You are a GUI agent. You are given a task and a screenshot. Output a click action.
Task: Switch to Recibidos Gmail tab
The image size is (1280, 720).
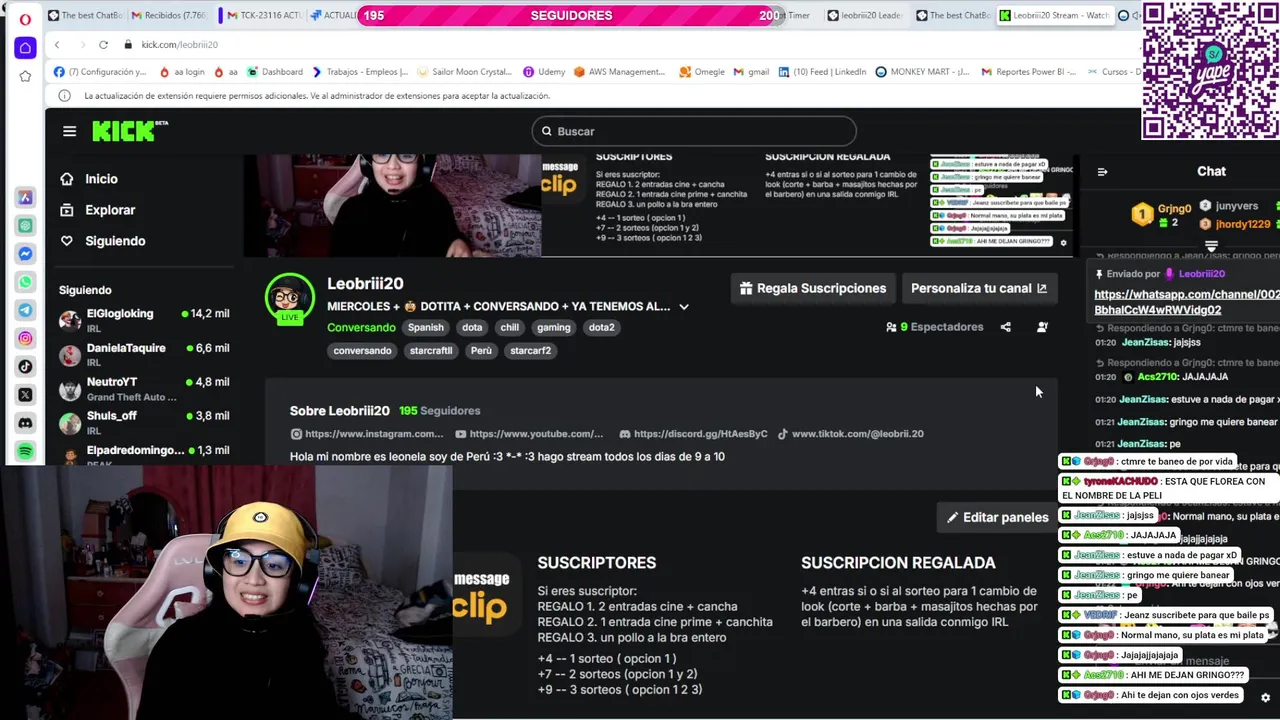pyautogui.click(x=169, y=15)
